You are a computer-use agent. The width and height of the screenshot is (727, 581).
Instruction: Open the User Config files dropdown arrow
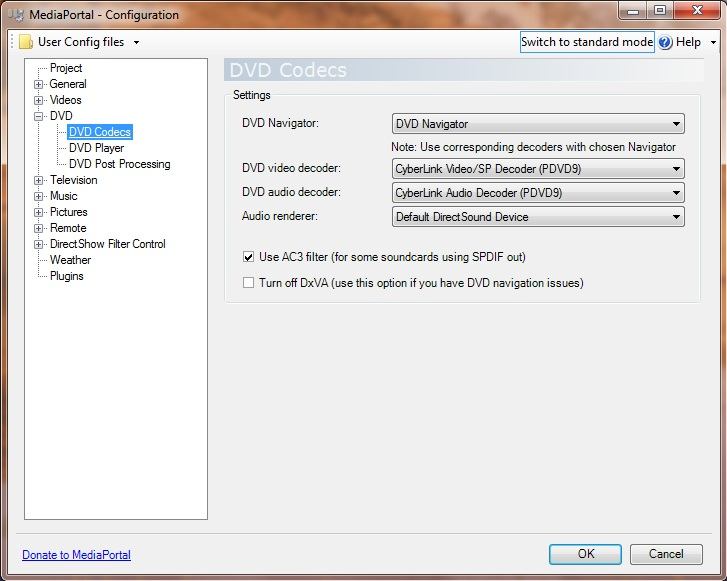point(136,42)
